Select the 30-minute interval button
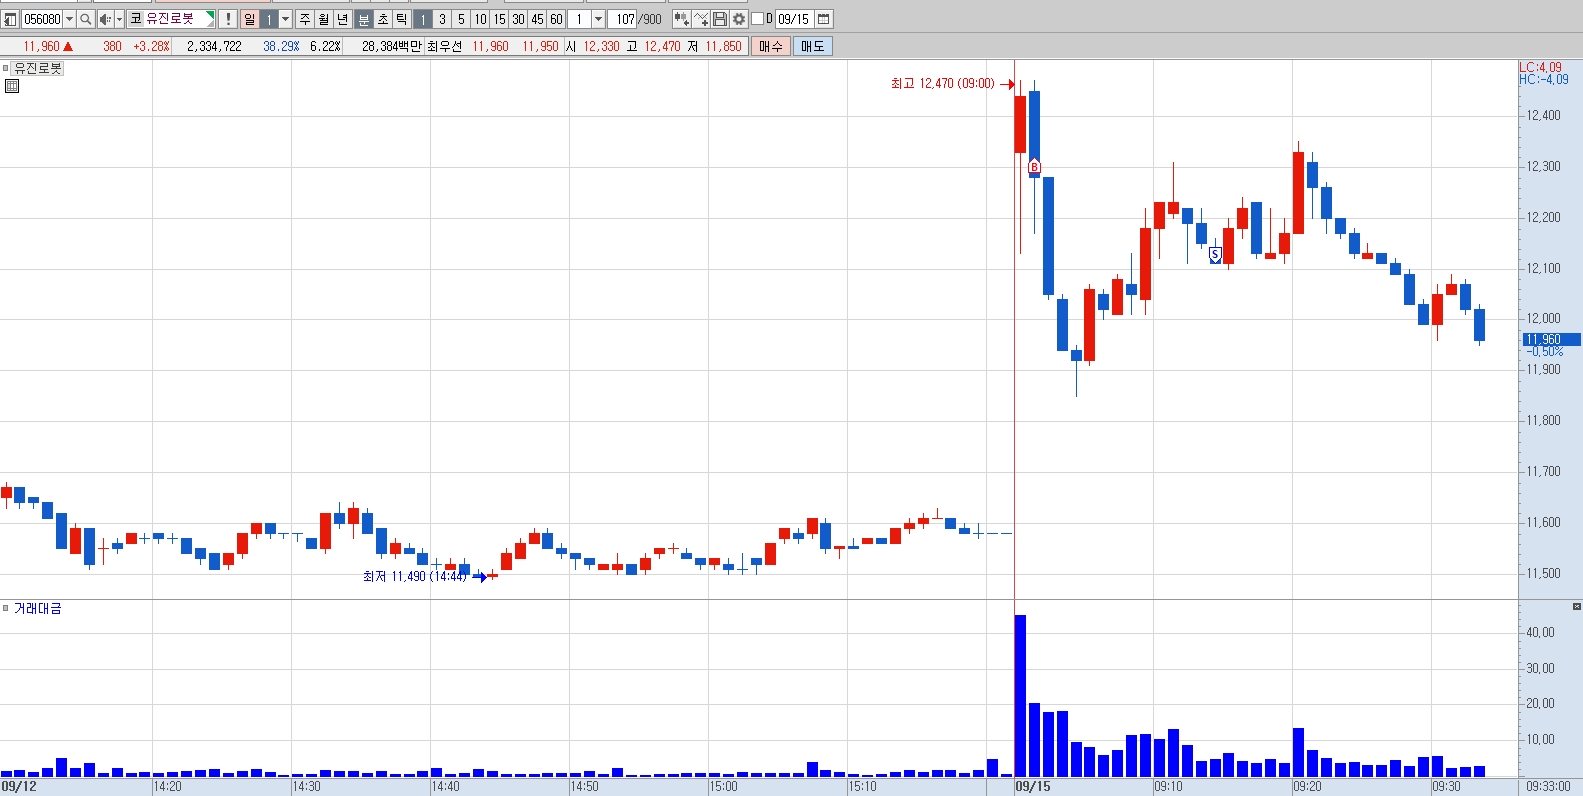 click(x=518, y=19)
